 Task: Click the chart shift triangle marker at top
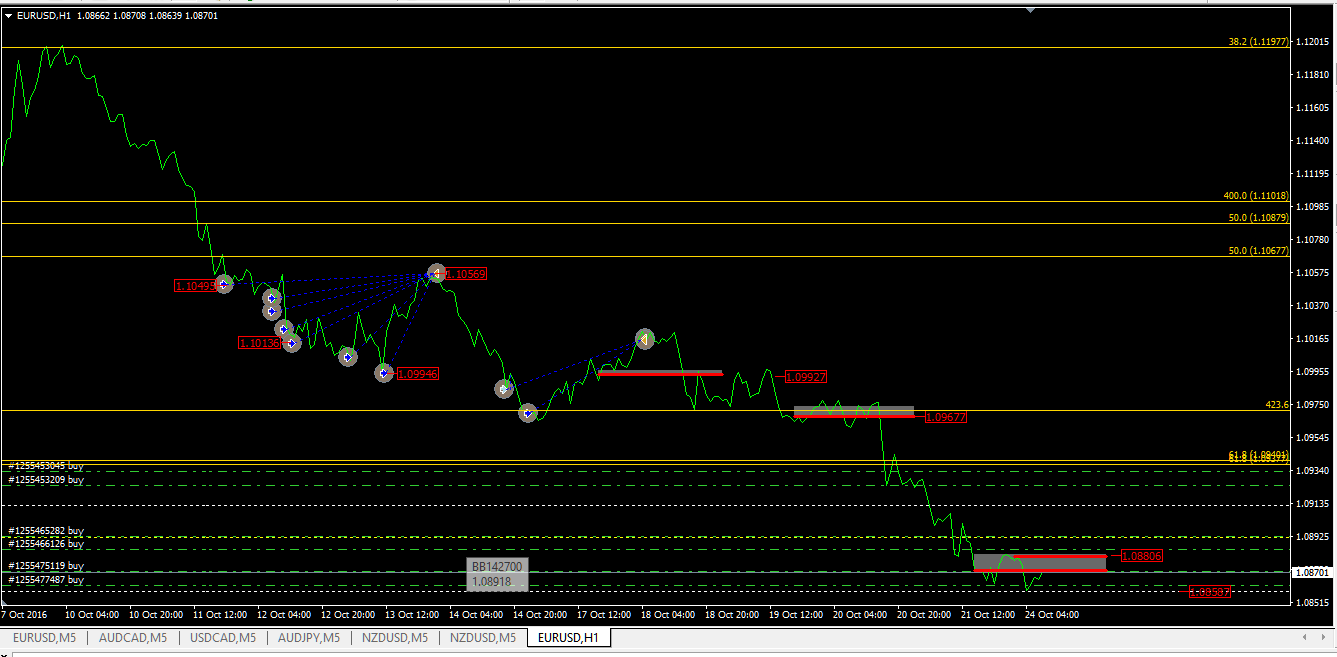point(1030,10)
